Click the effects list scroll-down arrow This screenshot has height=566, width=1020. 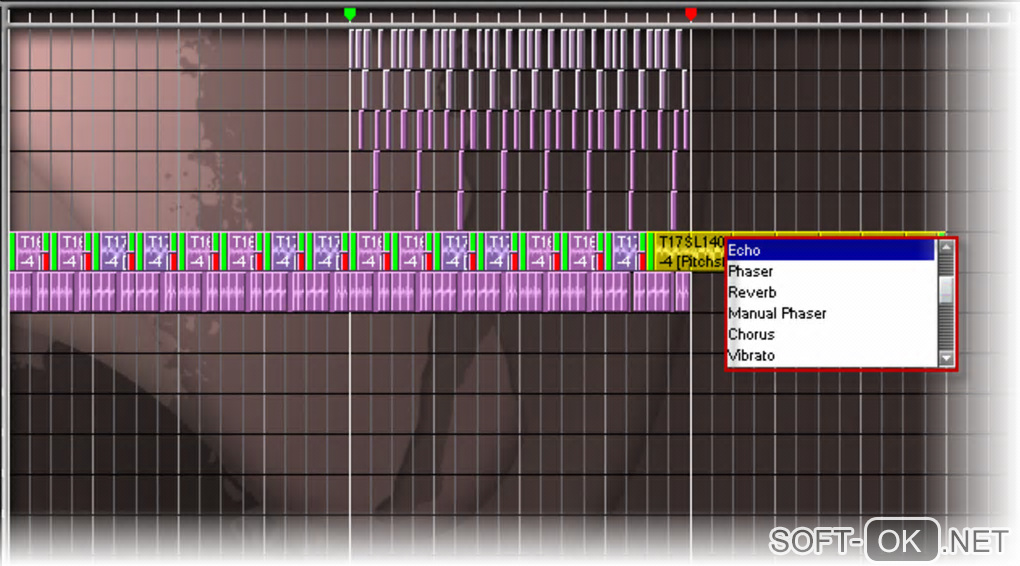tap(946, 358)
